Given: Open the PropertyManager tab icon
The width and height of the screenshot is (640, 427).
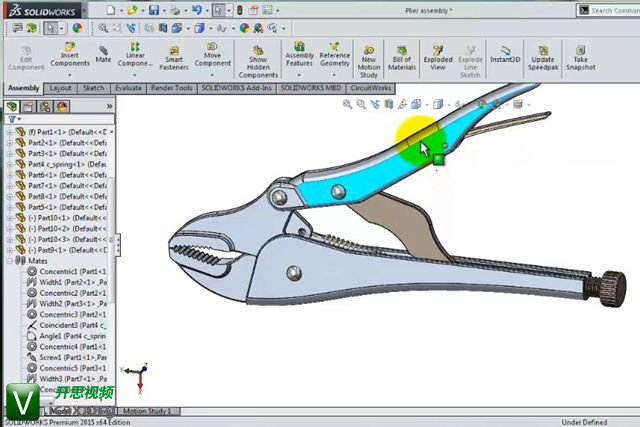Looking at the screenshot, I should point(28,107).
